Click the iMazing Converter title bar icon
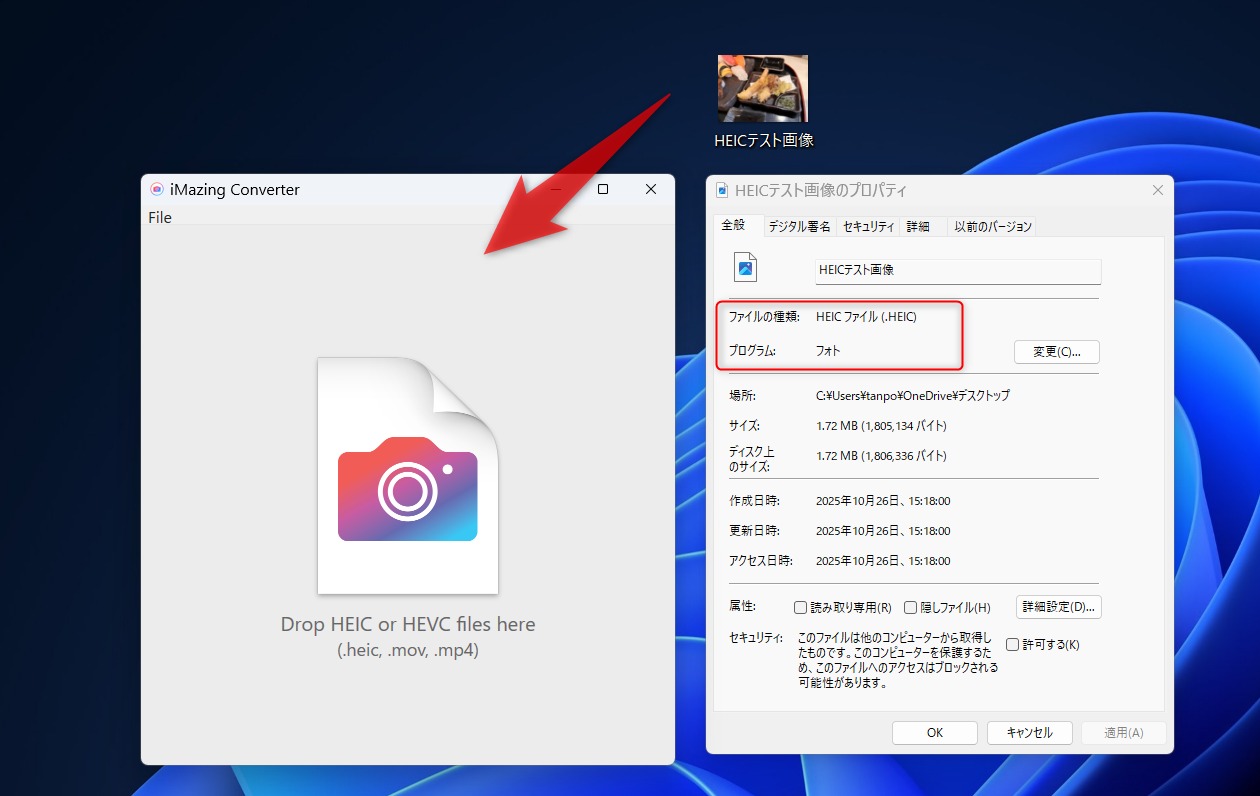The image size is (1260, 796). (x=158, y=189)
